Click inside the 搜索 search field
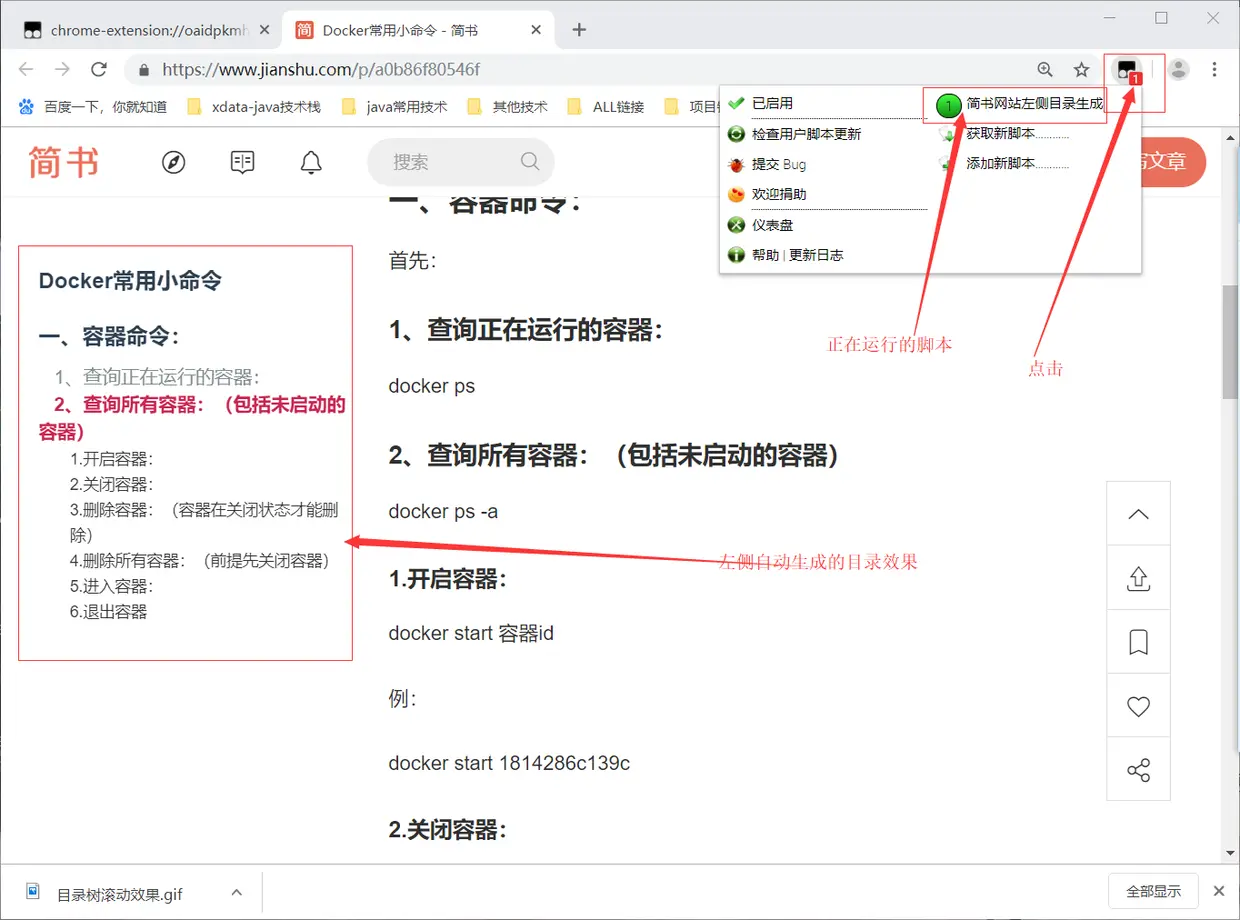This screenshot has width=1240, height=920. [x=450, y=162]
